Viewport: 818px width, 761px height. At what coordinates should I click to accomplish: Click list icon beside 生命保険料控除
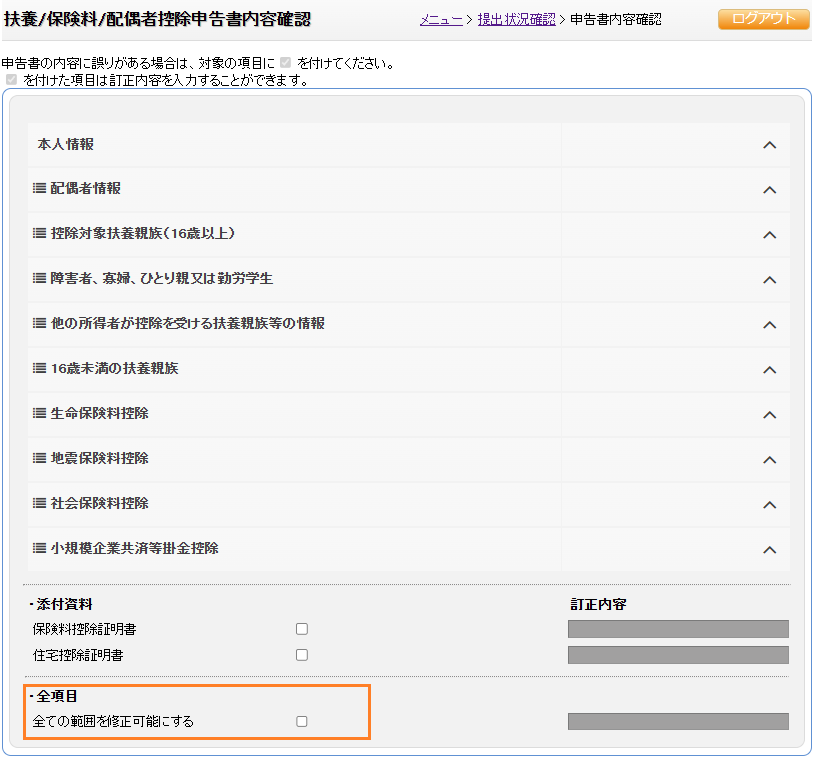point(39,414)
